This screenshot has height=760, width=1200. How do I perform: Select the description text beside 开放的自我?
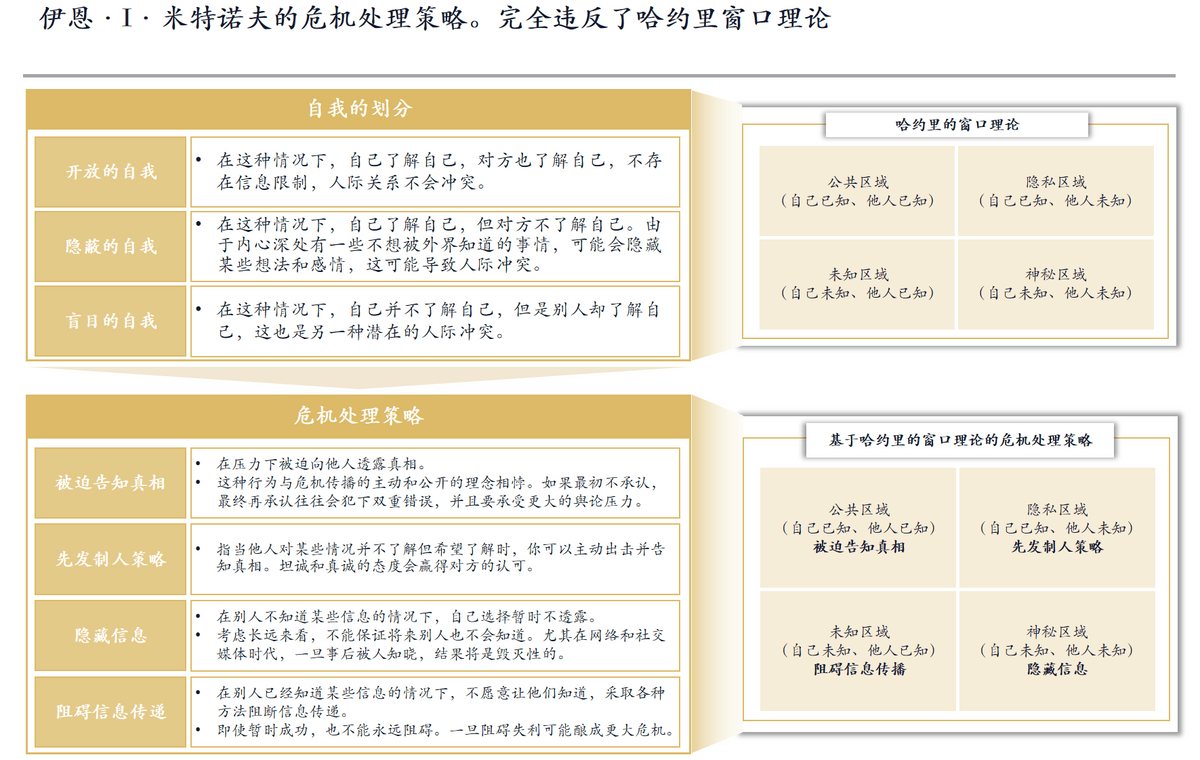click(x=435, y=172)
